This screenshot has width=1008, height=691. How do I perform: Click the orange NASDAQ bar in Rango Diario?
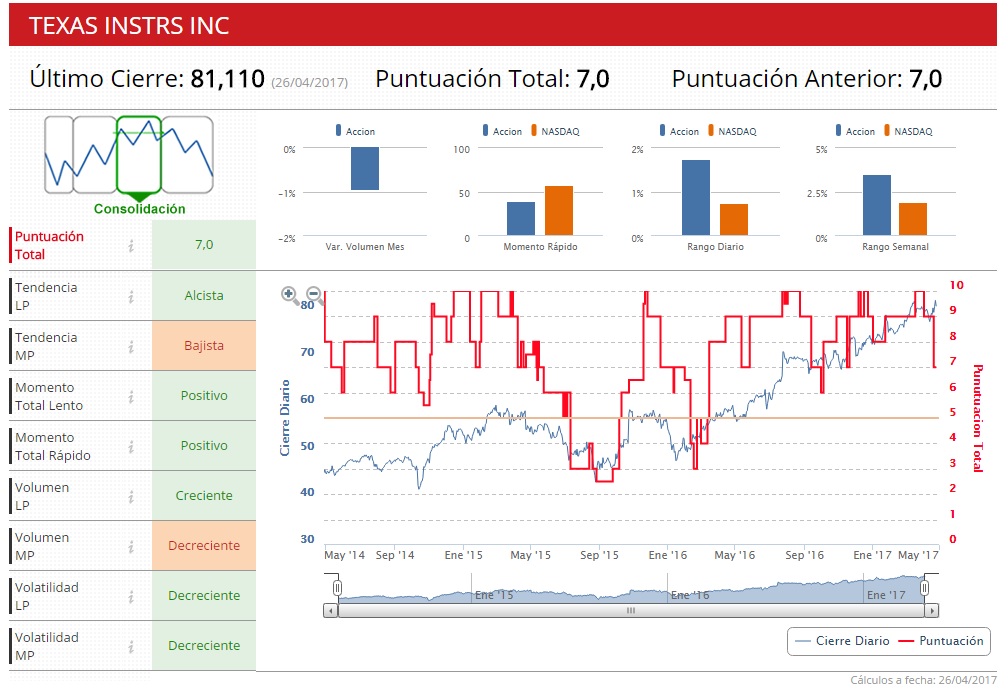click(734, 219)
